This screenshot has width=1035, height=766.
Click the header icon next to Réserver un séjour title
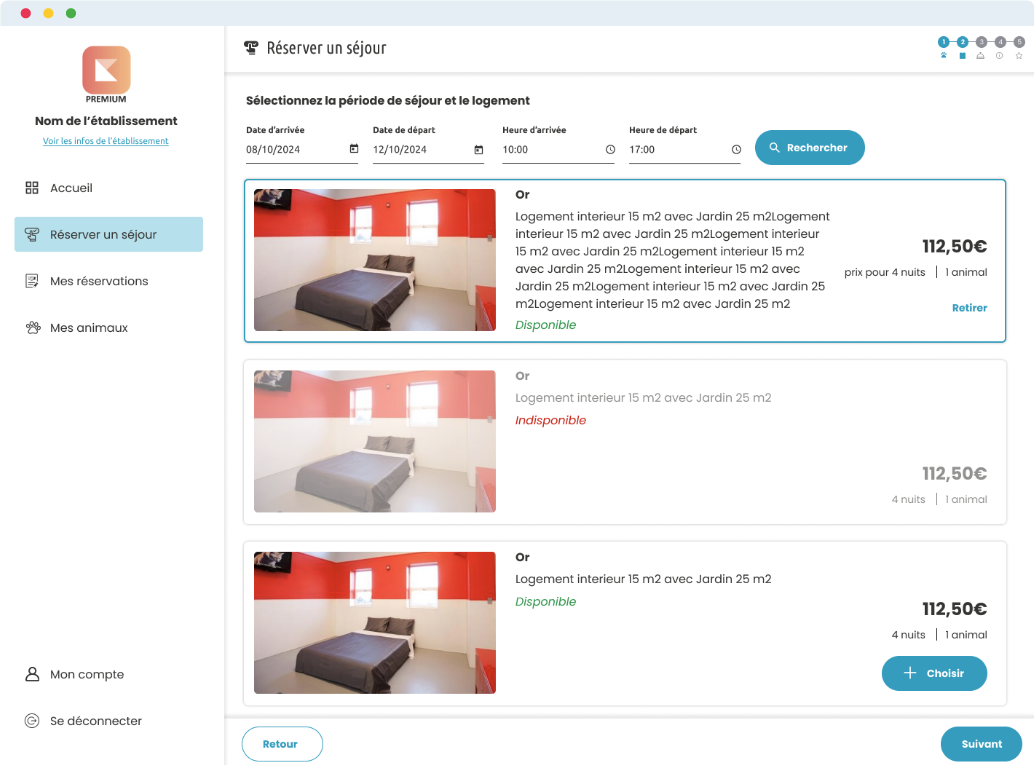(x=251, y=48)
